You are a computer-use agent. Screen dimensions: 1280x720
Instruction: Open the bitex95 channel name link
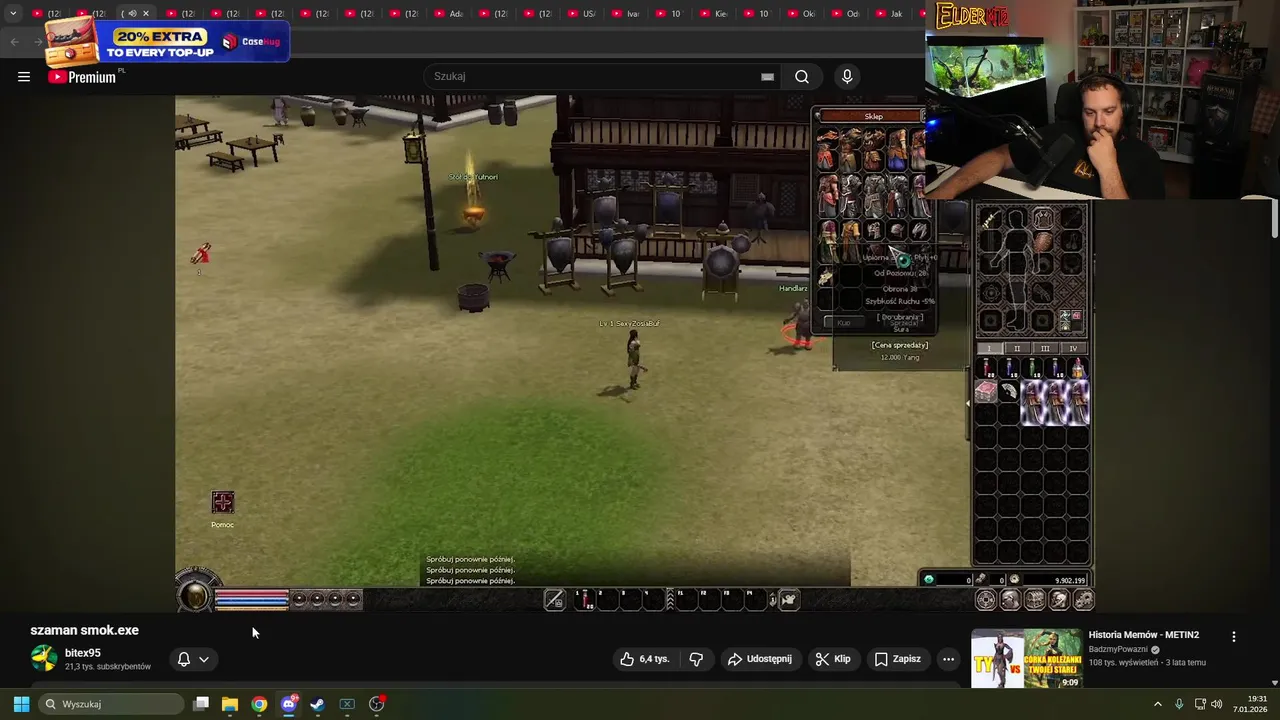[83, 653]
